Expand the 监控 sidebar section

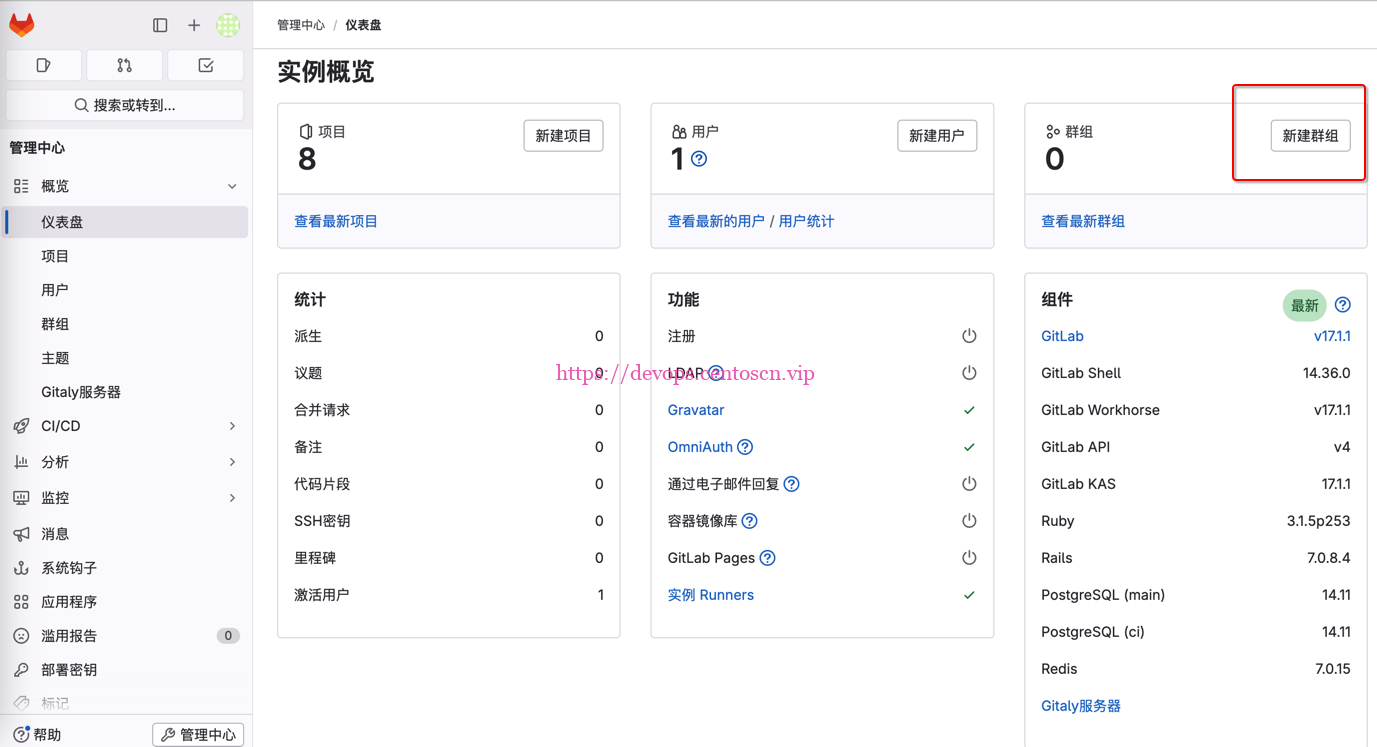pyautogui.click(x=232, y=498)
